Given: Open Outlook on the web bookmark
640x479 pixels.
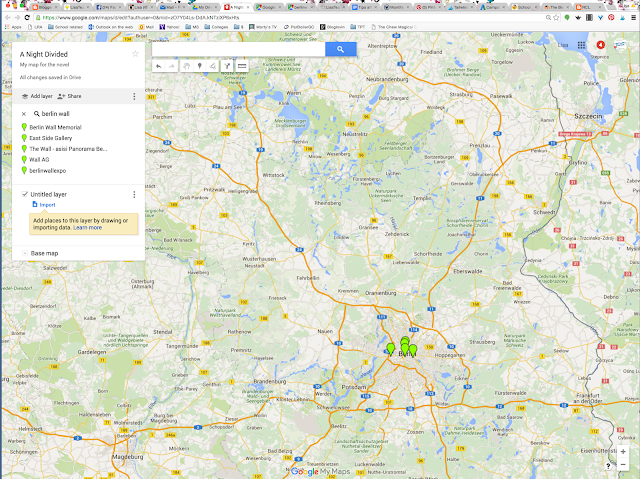Looking at the screenshot, I should [x=111, y=27].
